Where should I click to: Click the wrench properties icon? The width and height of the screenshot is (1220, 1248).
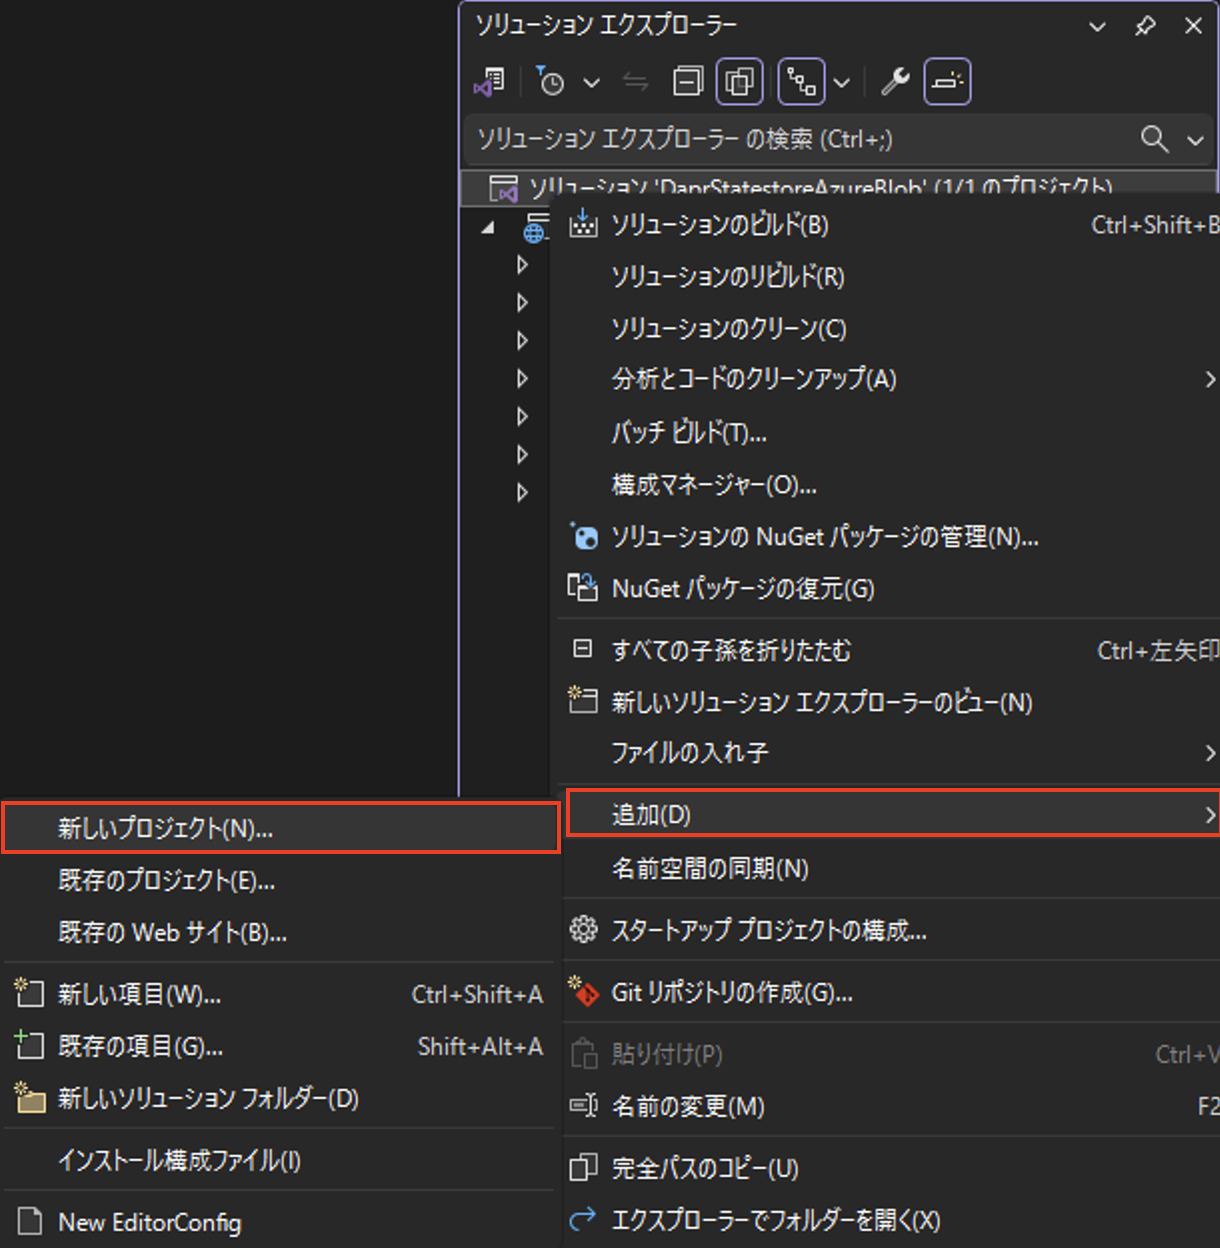pos(895,82)
